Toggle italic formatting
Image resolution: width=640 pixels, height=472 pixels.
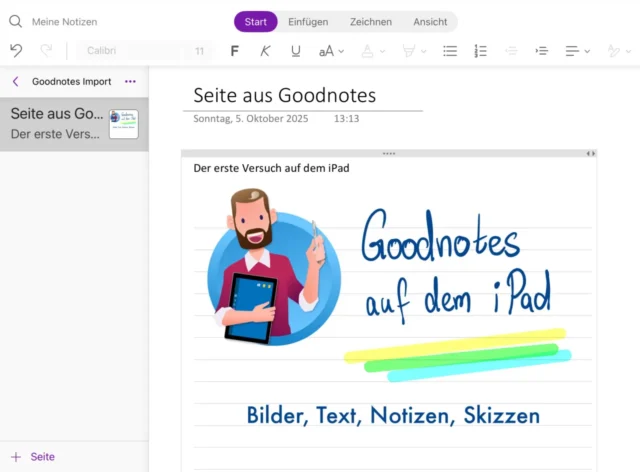265,50
